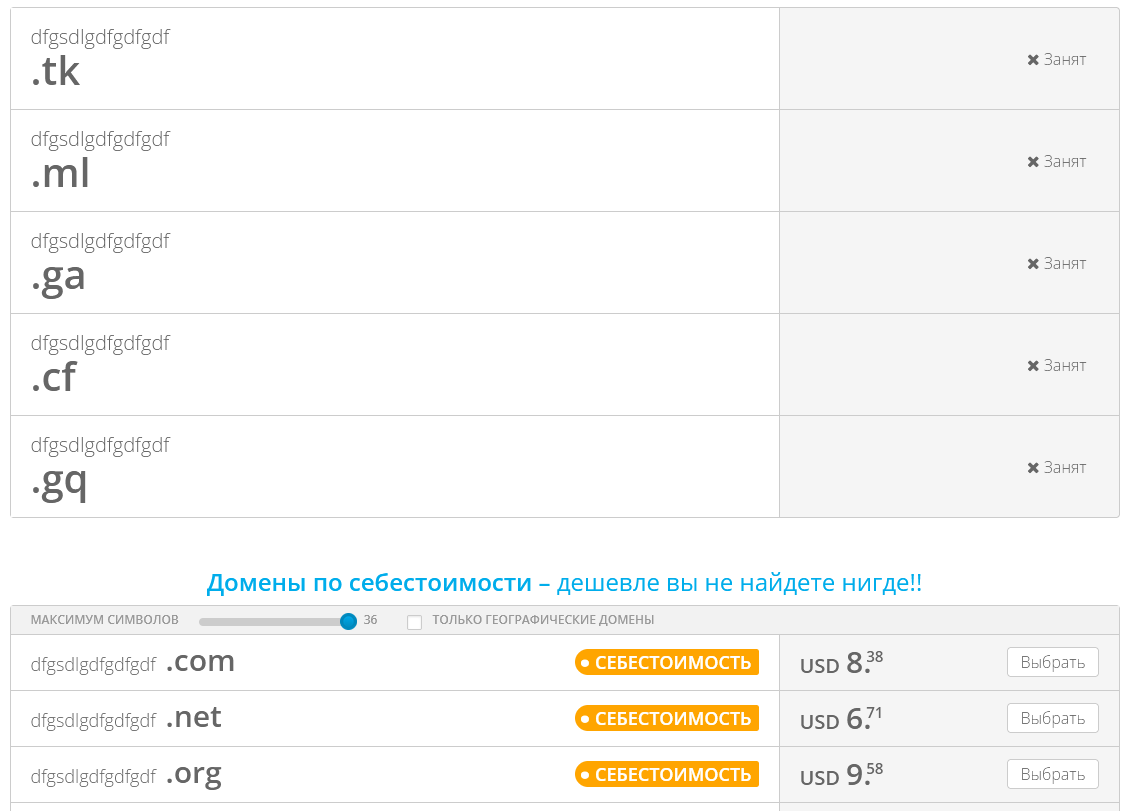Viewport: 1137px width, 811px height.
Task: Click the maximum characters slider handle
Action: (x=348, y=621)
